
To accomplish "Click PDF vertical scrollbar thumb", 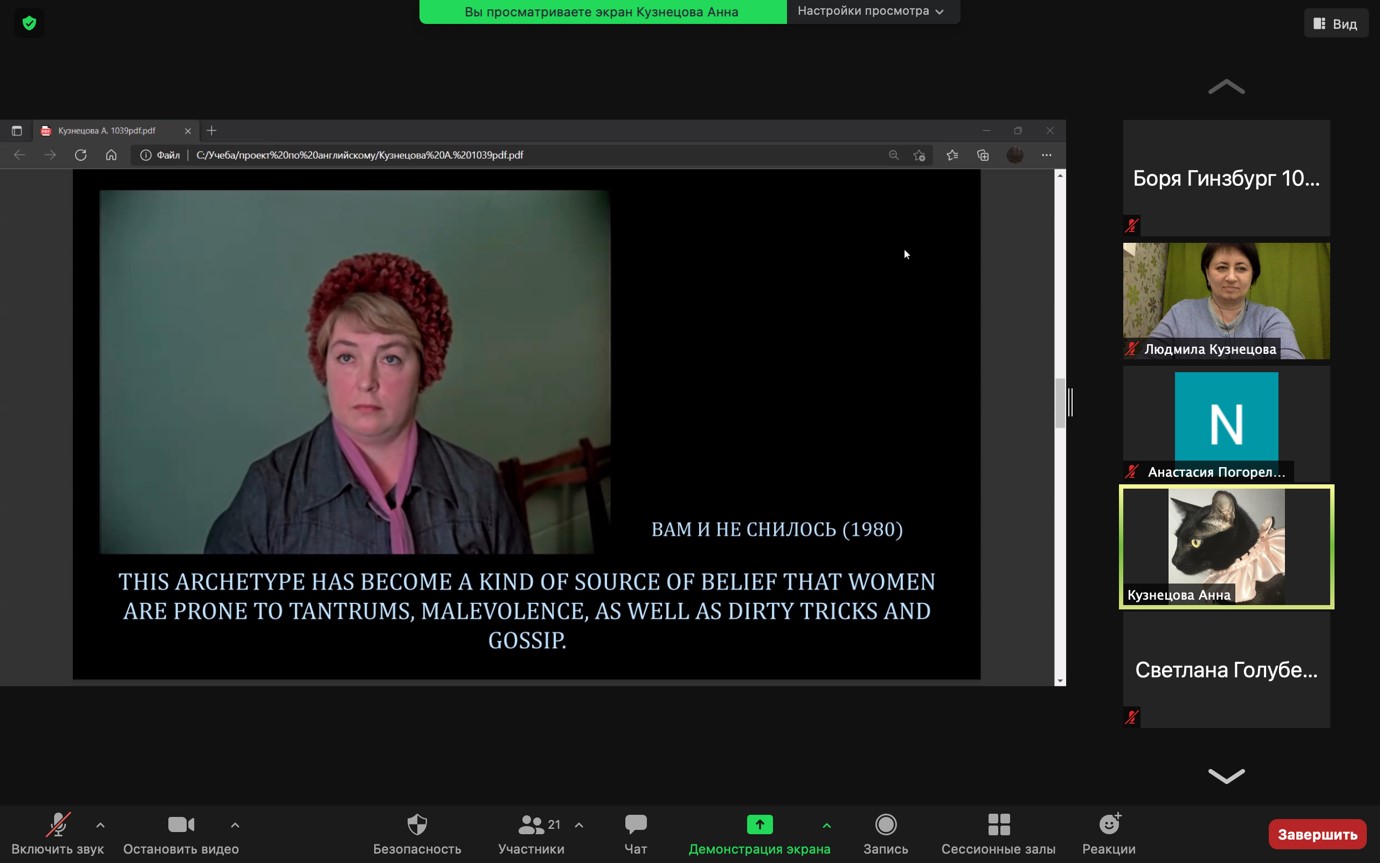I will (1060, 403).
